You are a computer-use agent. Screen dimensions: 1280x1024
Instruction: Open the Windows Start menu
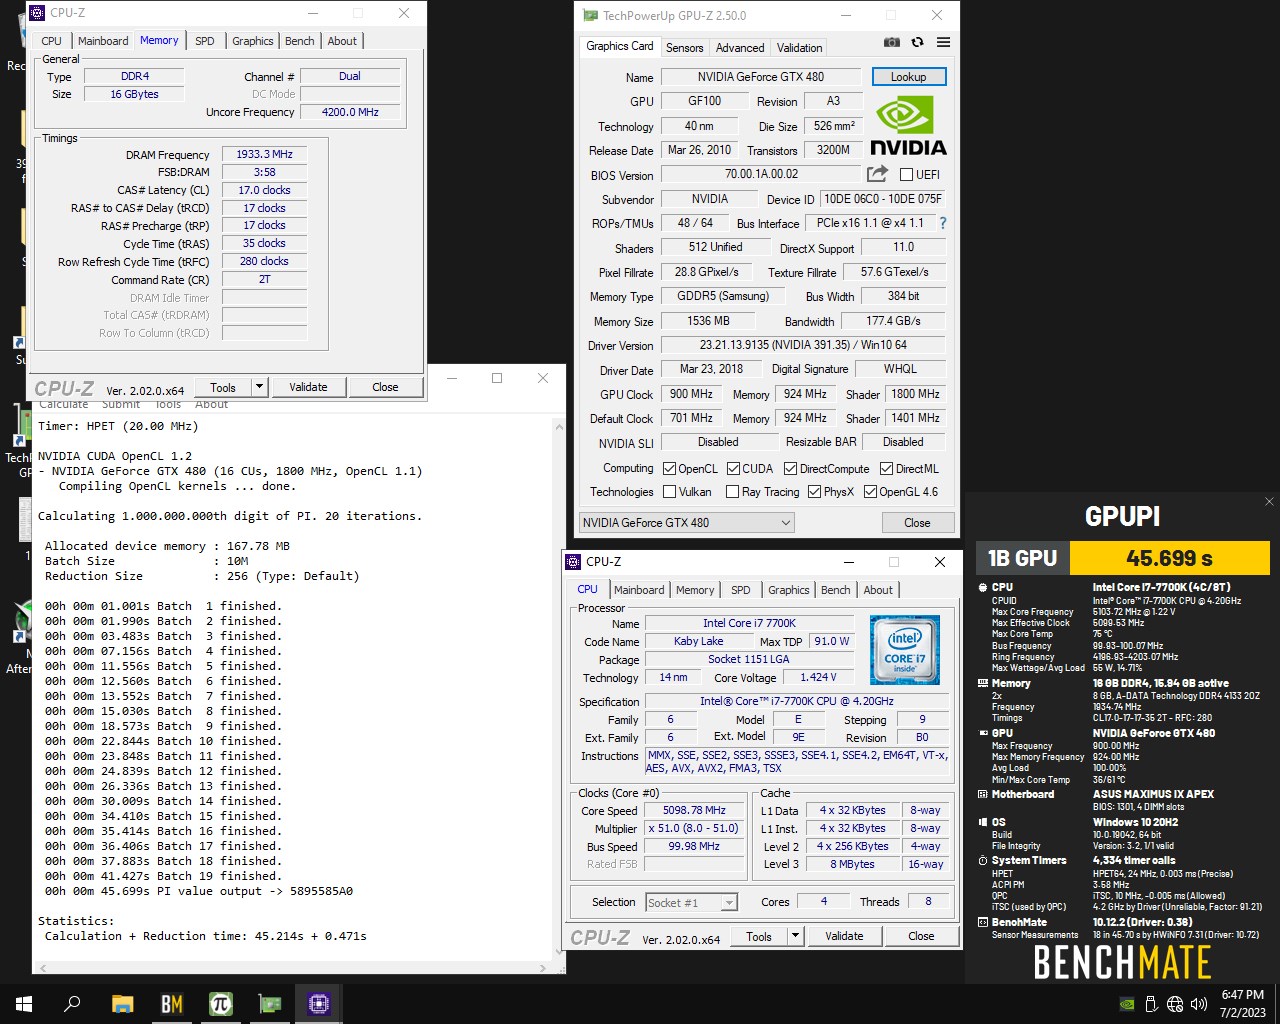point(24,1004)
